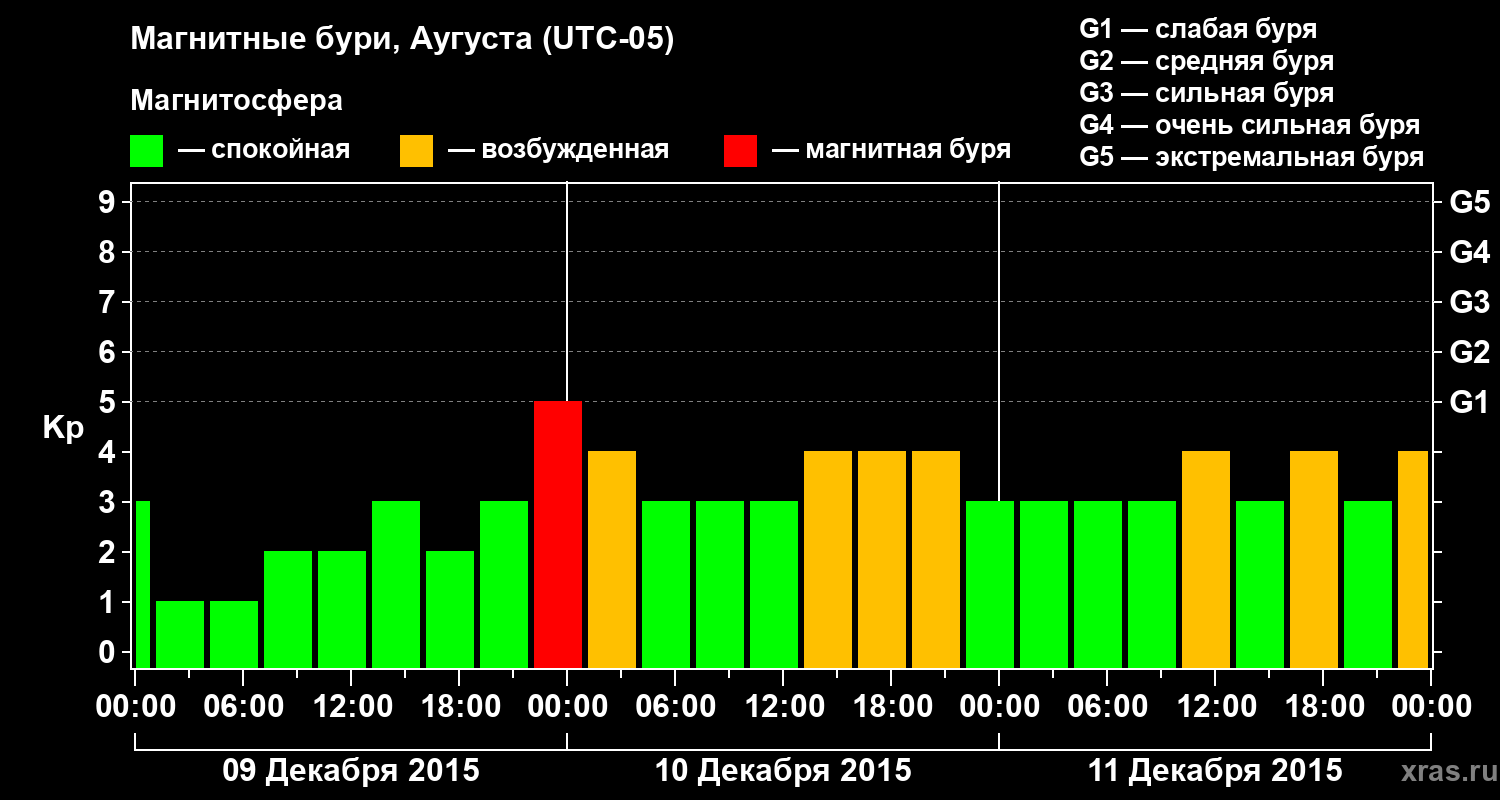This screenshot has width=1500, height=800.
Task: Click '12:00' time label above 09 Декабря
Action: 351,707
